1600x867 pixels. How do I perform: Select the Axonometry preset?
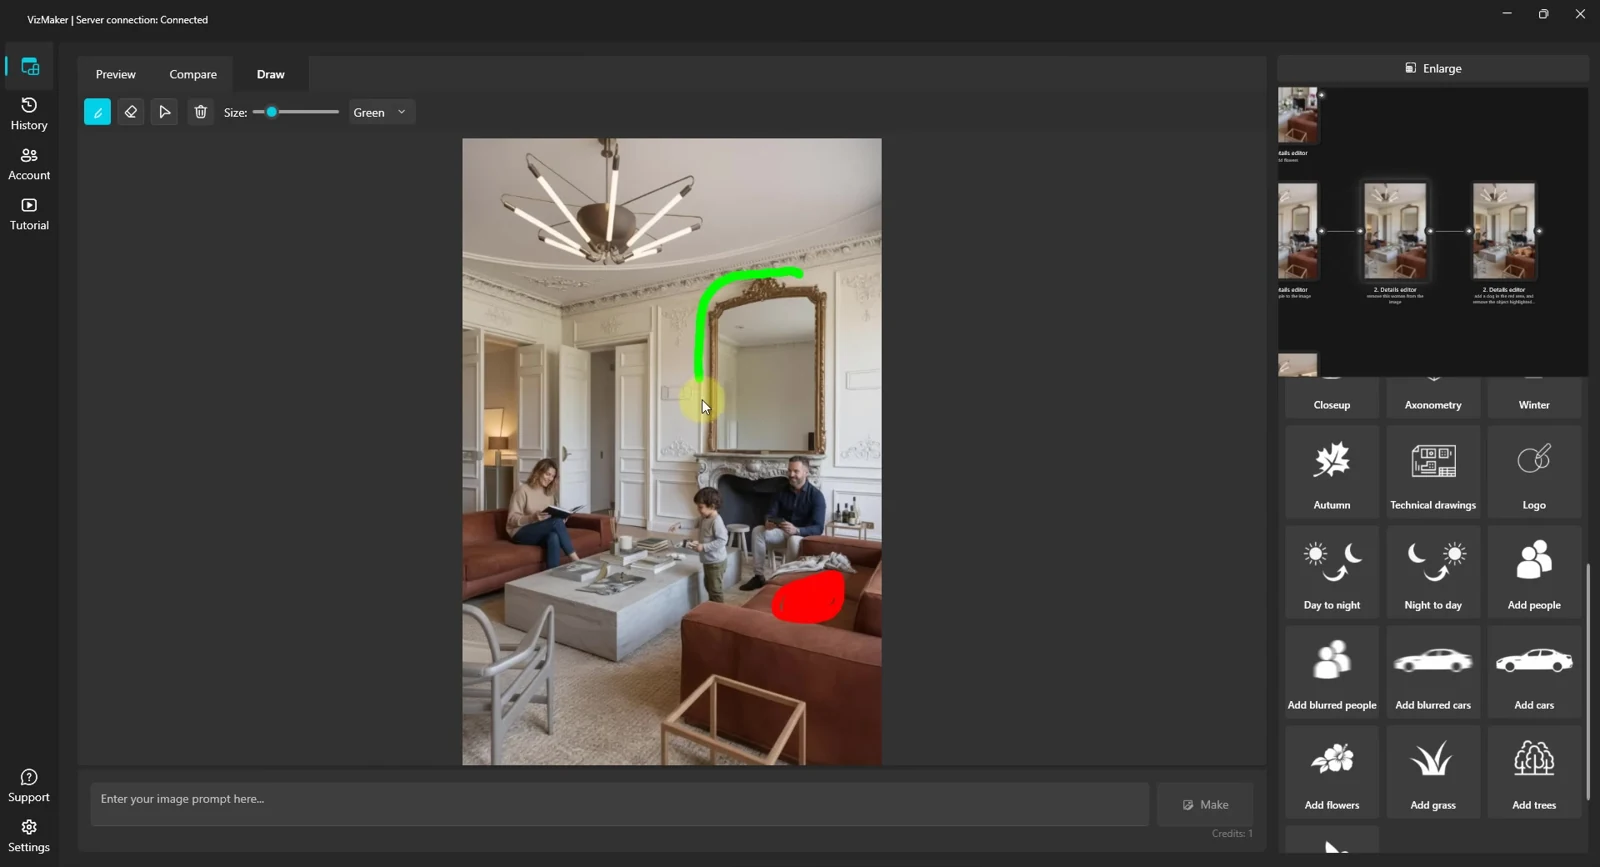pos(1433,398)
